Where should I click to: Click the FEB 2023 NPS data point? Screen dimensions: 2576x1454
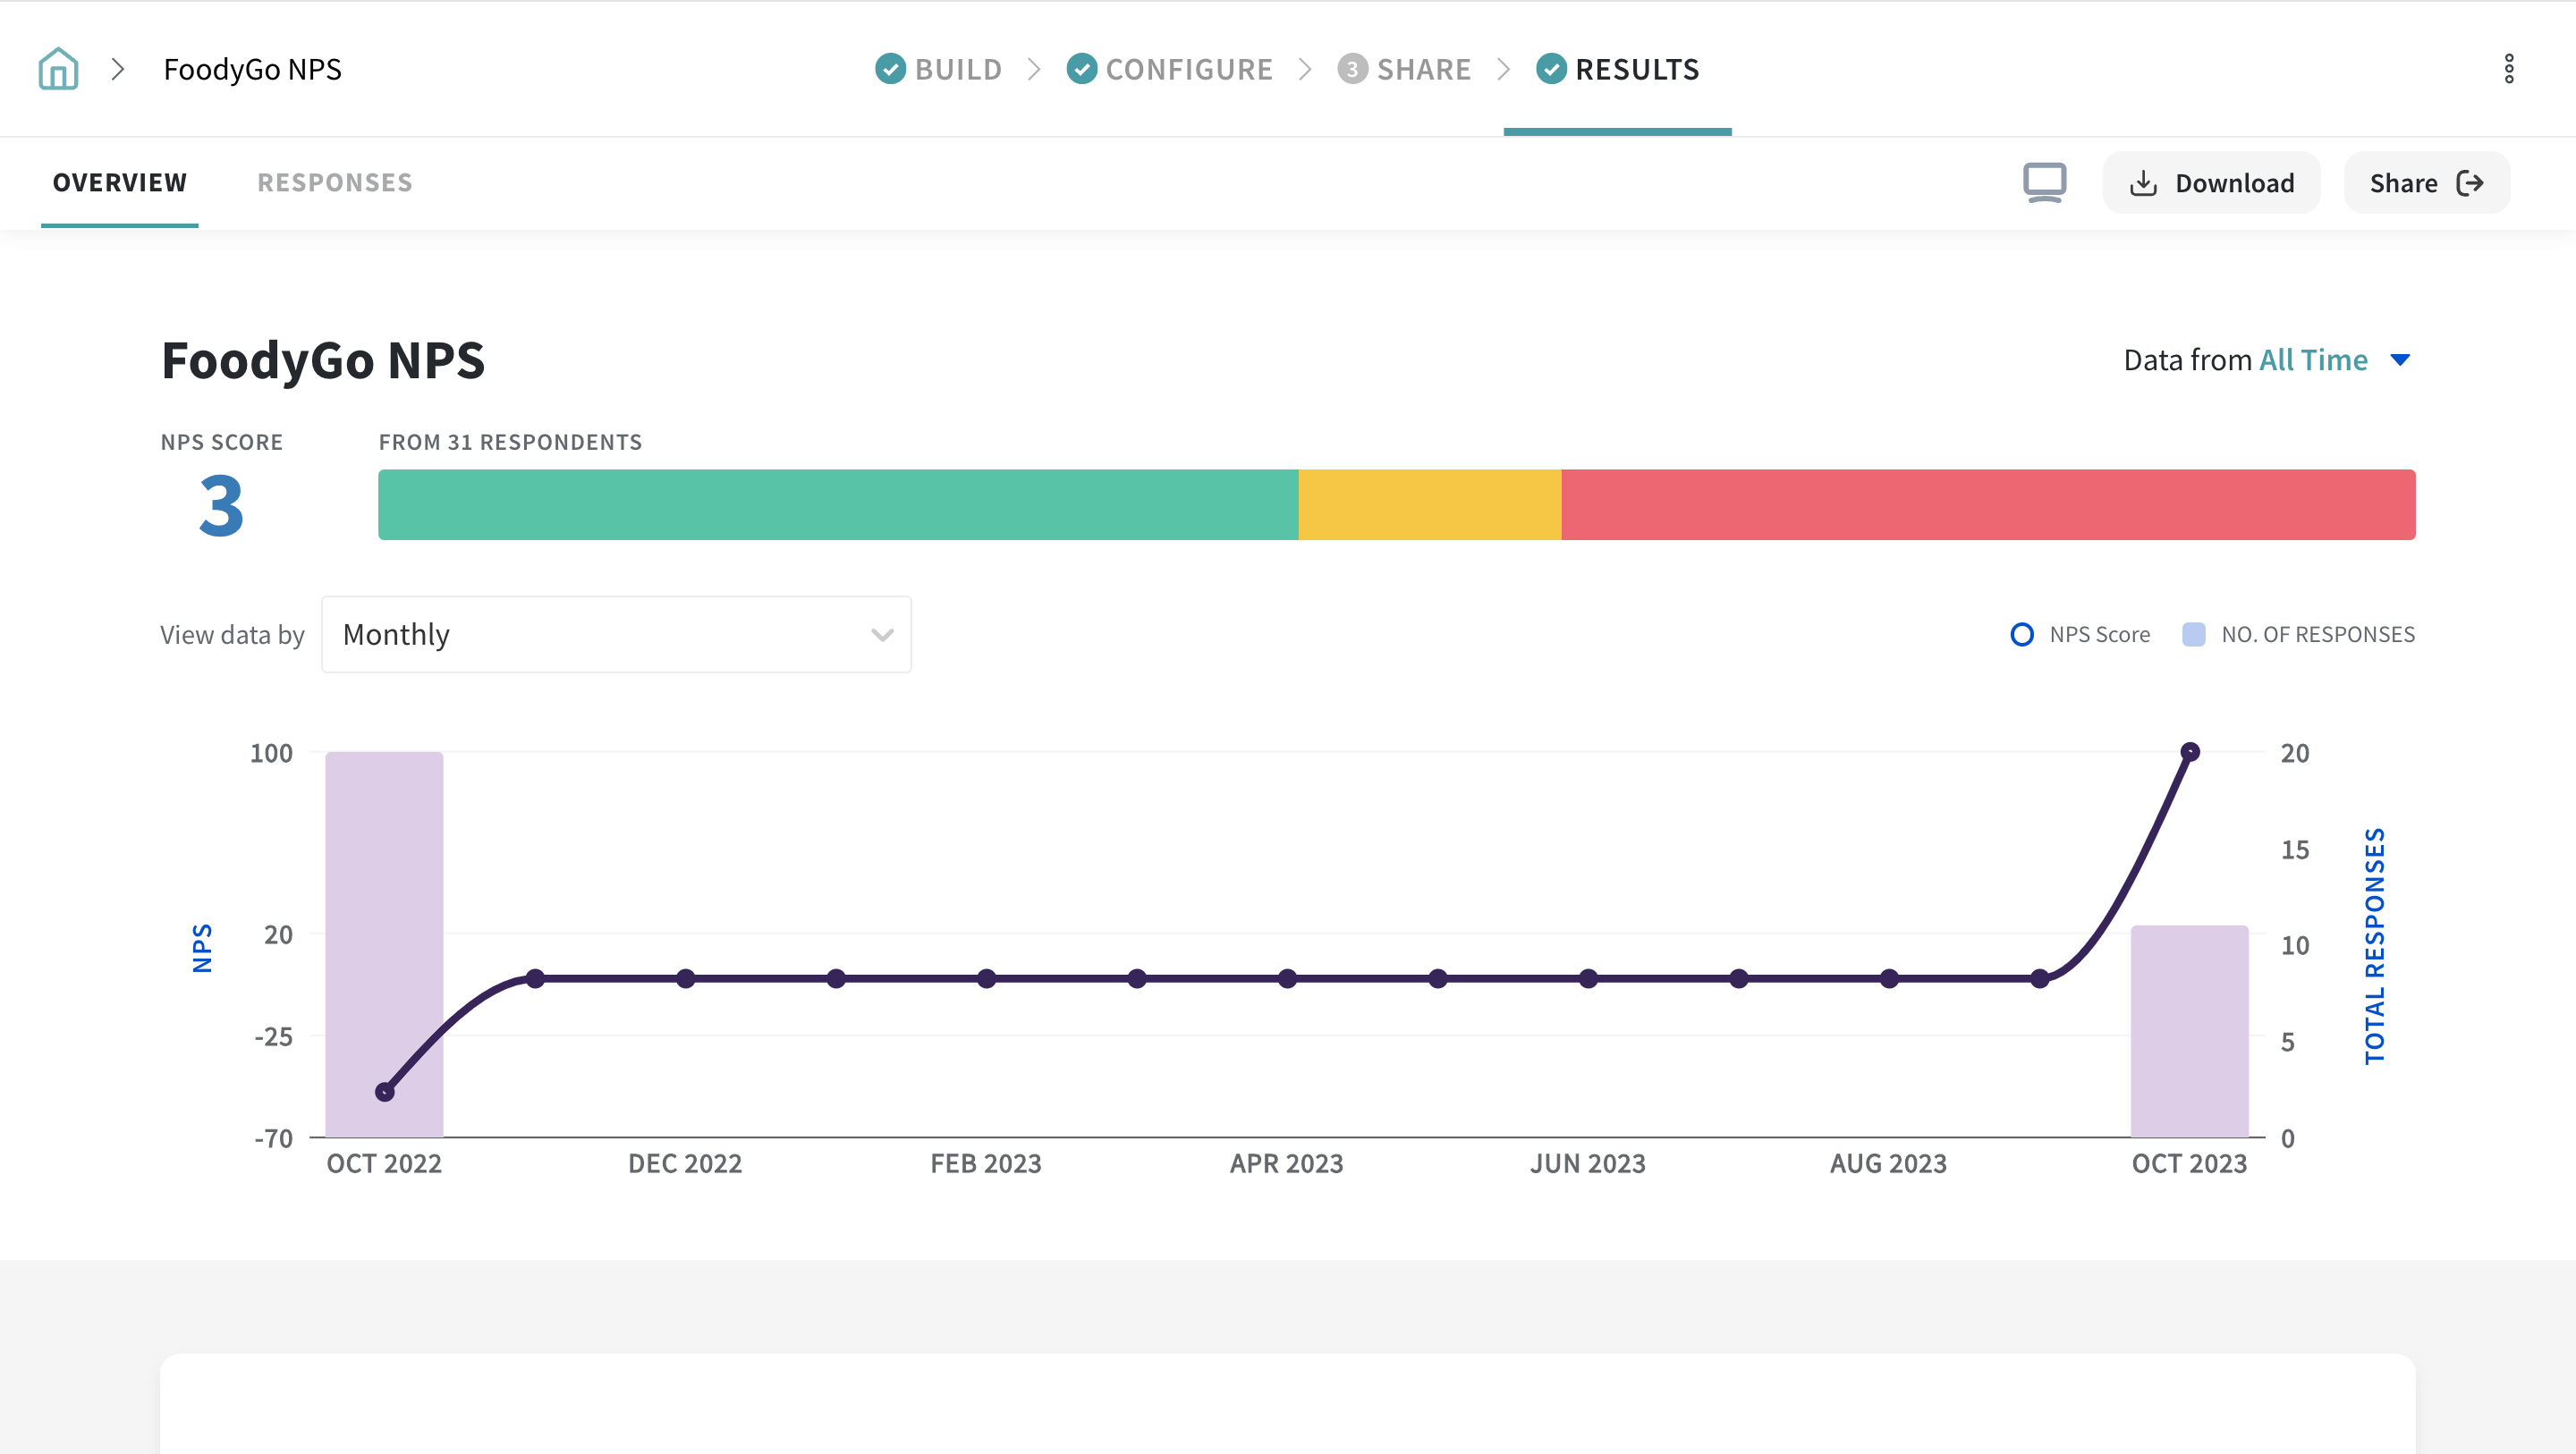pos(986,979)
